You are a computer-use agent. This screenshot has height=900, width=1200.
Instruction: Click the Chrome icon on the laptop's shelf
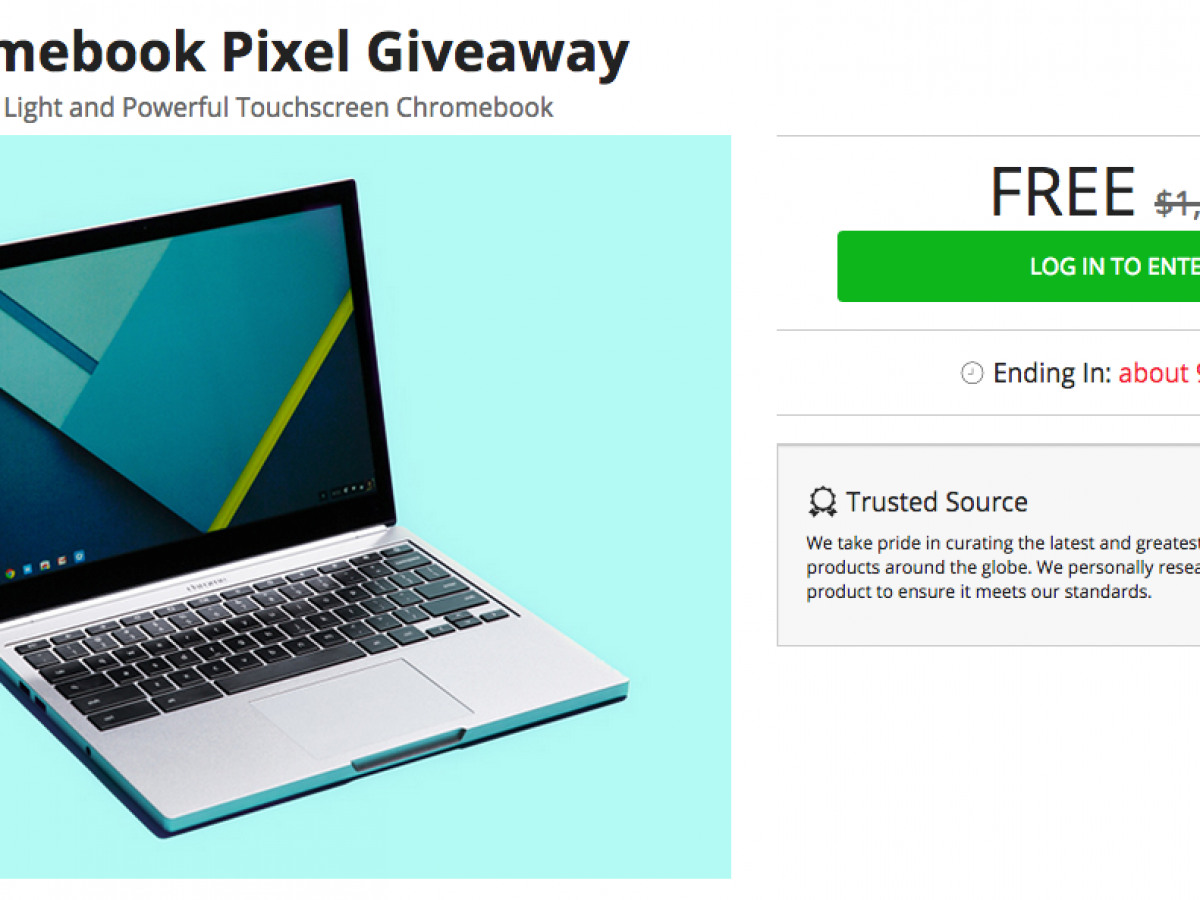10,573
